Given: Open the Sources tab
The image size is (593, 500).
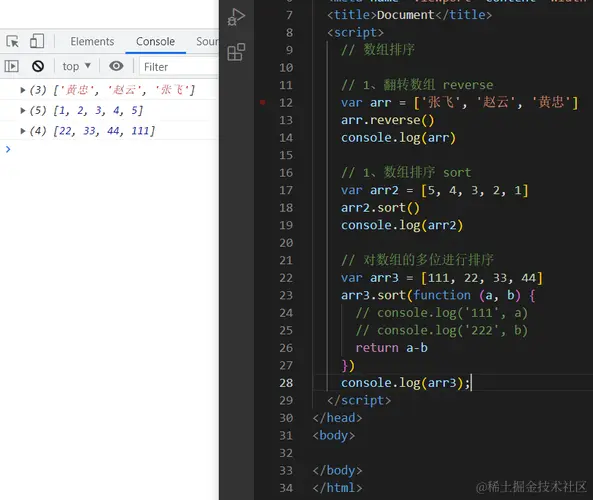Looking at the screenshot, I should click(207, 41).
